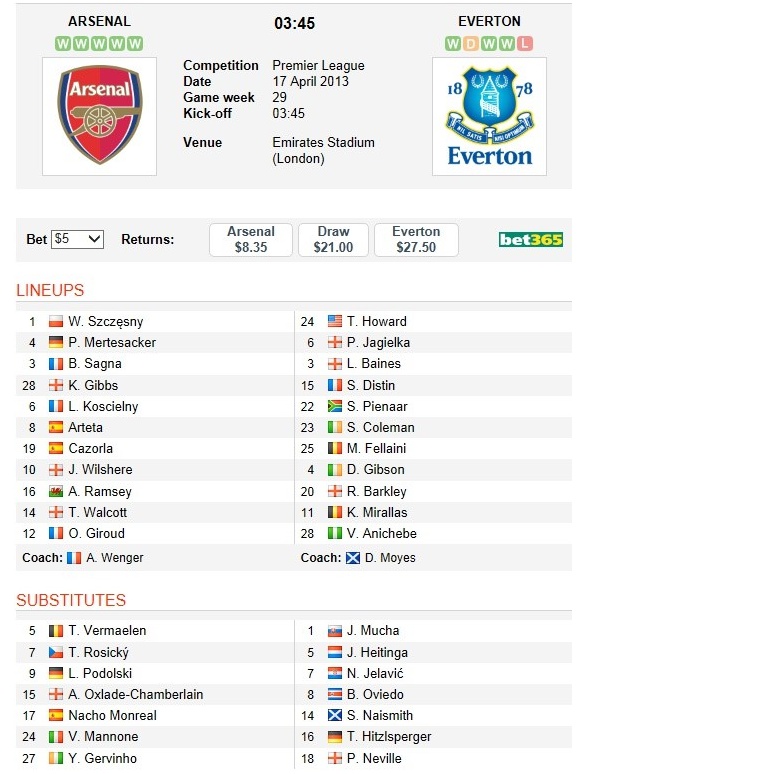Click the Arsenal club crest

[x=99, y=116]
